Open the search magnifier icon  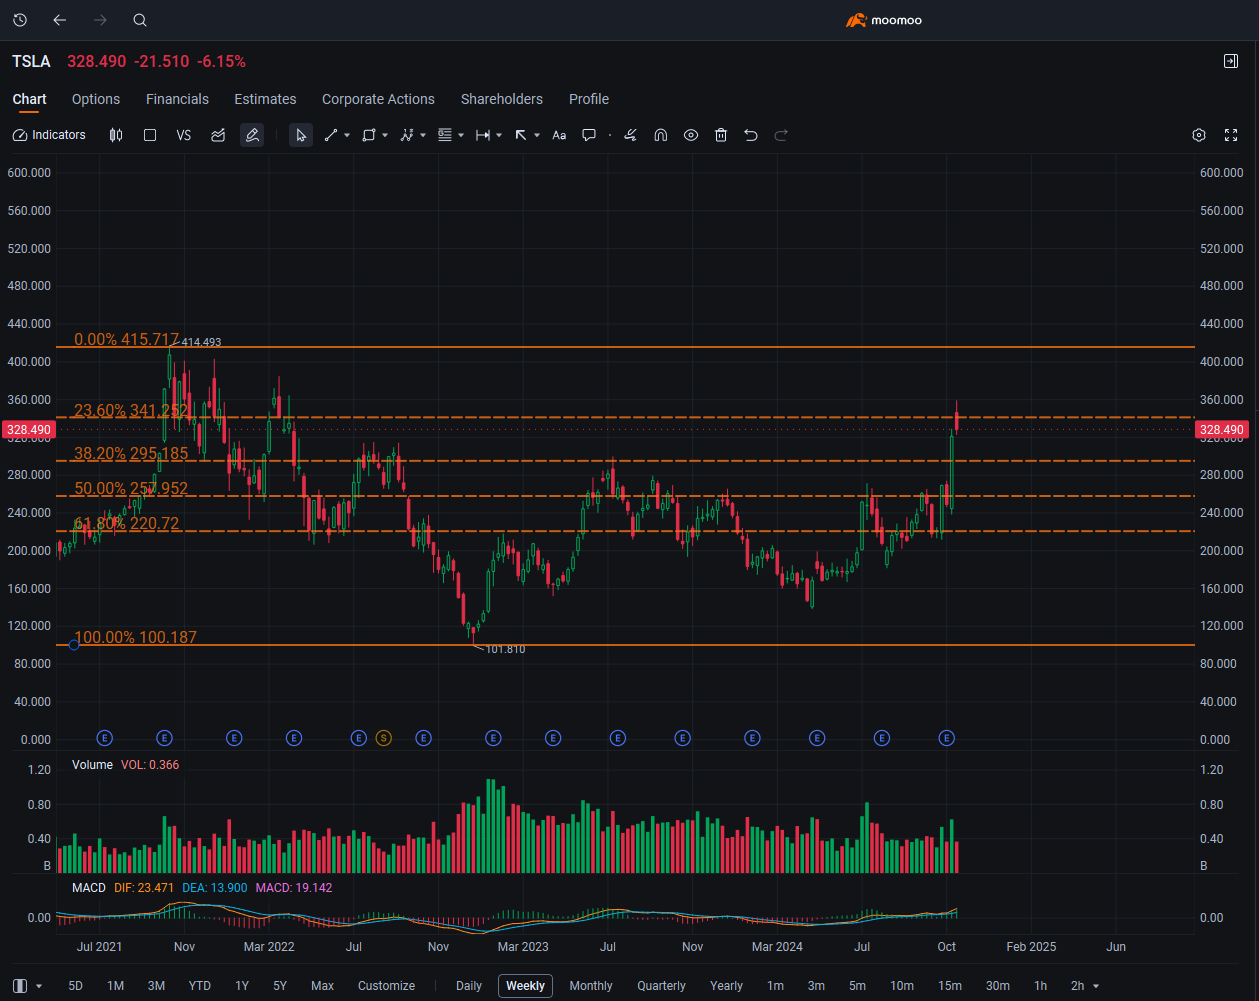tap(140, 20)
